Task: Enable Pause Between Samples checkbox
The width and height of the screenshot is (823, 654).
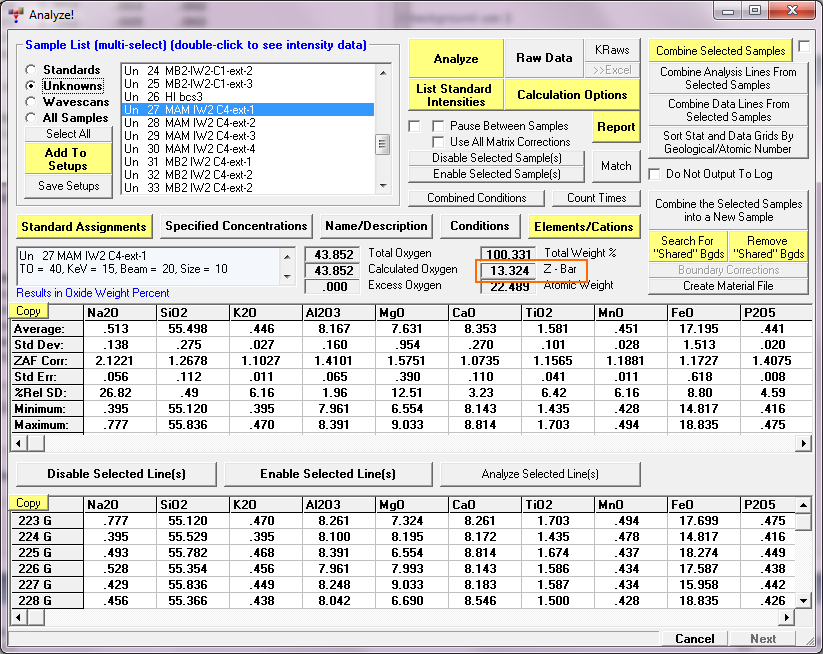Action: (438, 126)
